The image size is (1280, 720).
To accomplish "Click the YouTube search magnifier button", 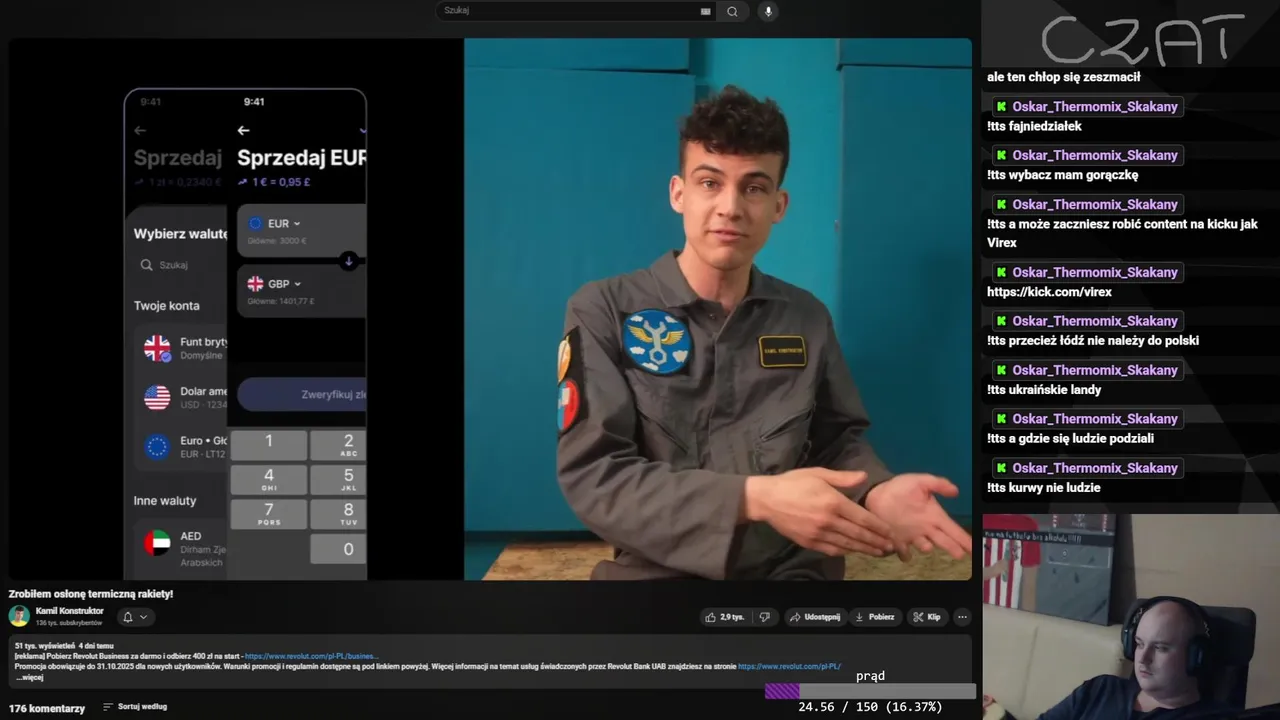I will 732,11.
